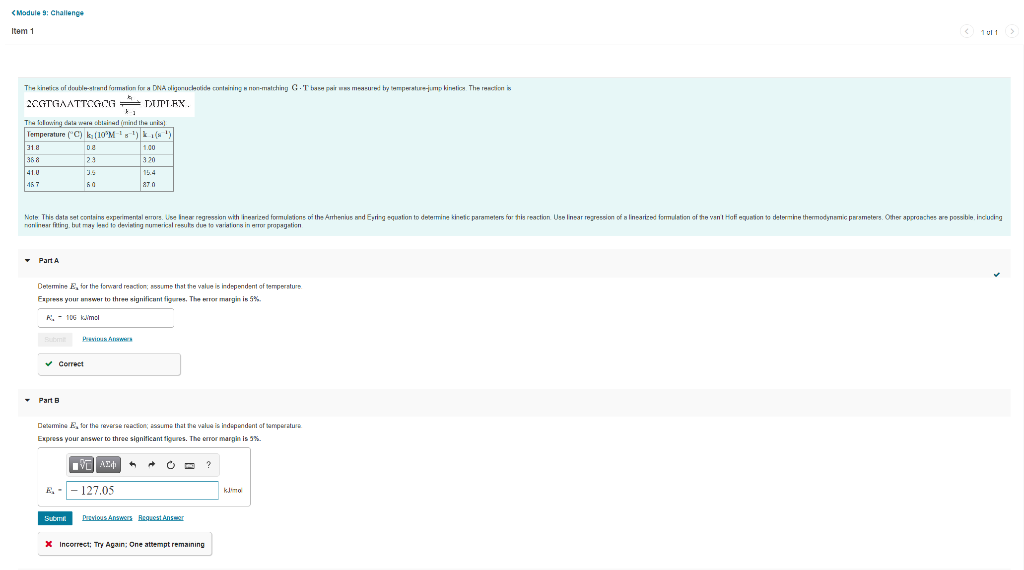Click the disabled Submit button in Part A
This screenshot has height=570, width=1024.
point(55,340)
